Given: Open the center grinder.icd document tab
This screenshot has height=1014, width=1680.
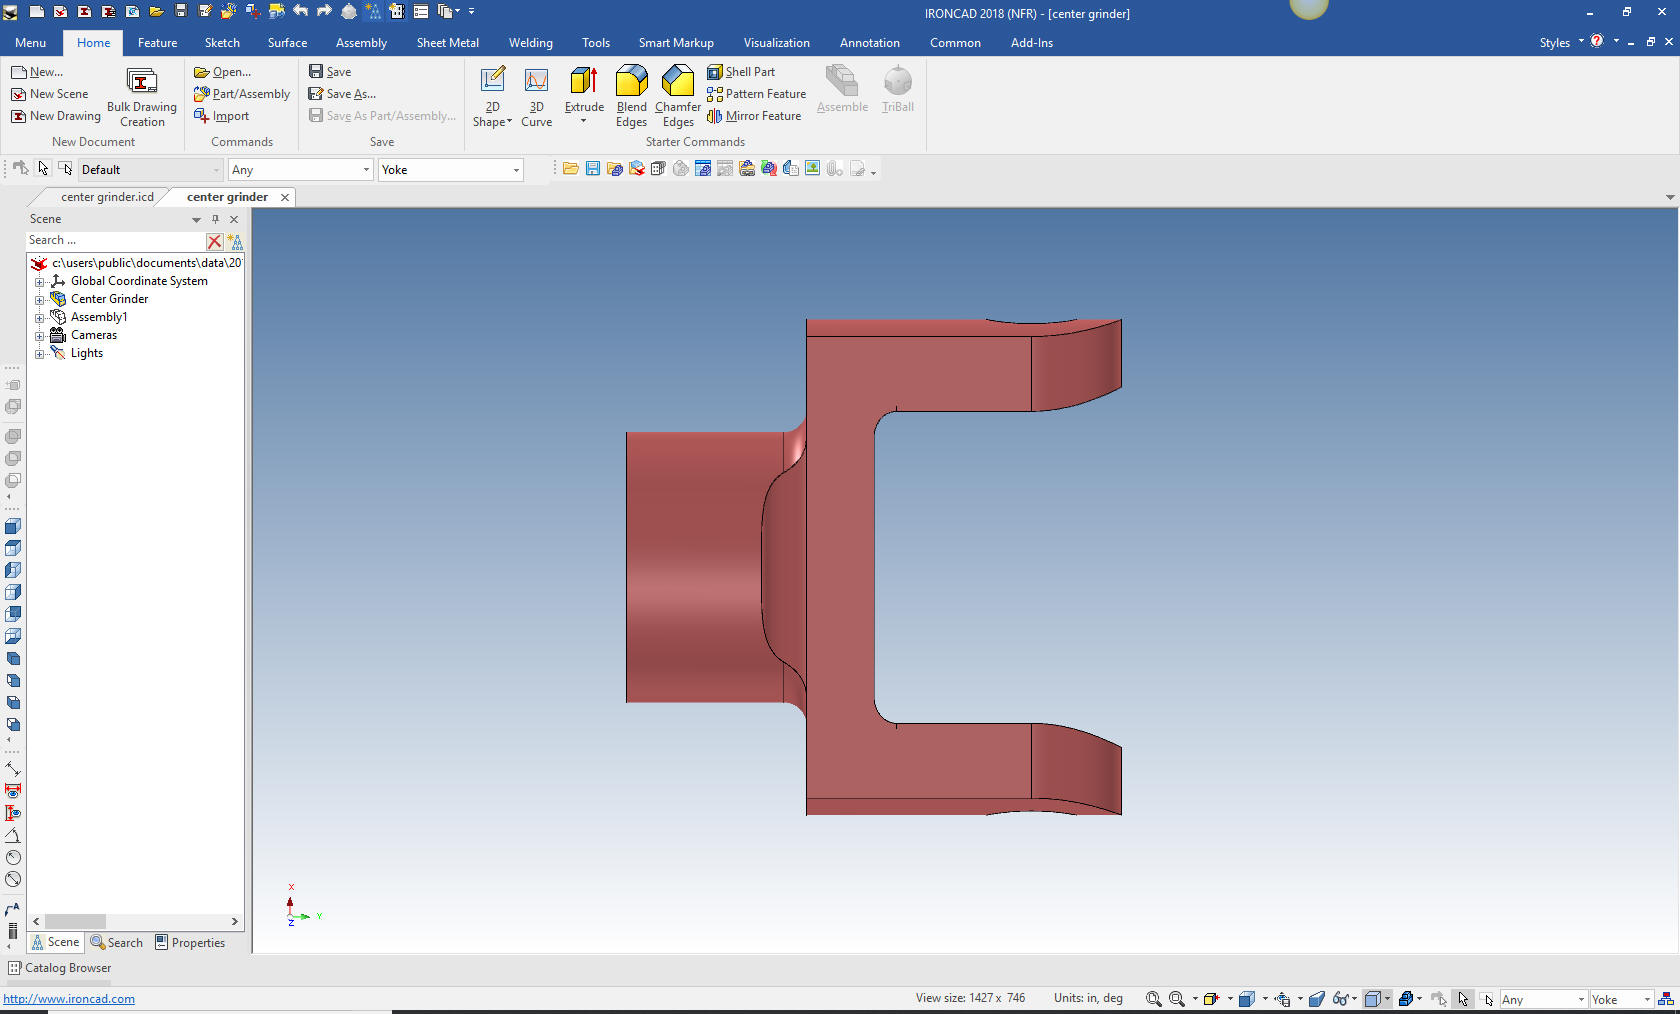Looking at the screenshot, I should pos(107,197).
